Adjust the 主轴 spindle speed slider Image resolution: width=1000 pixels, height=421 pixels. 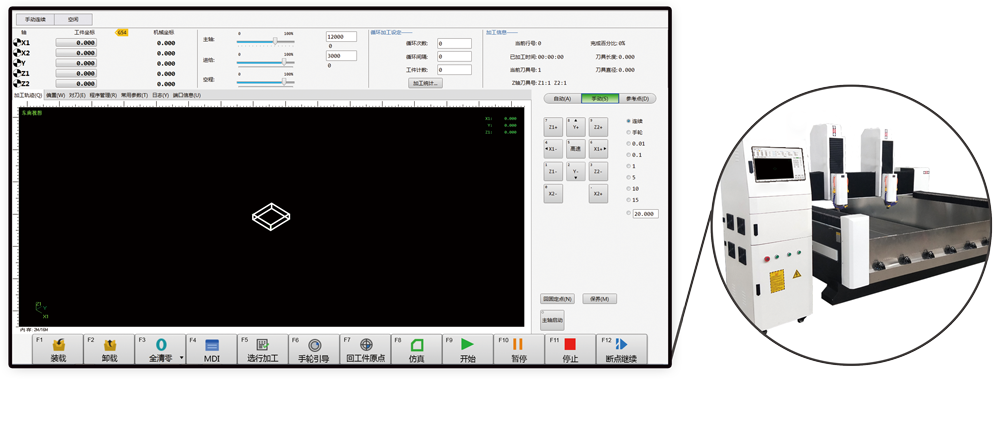(x=276, y=42)
